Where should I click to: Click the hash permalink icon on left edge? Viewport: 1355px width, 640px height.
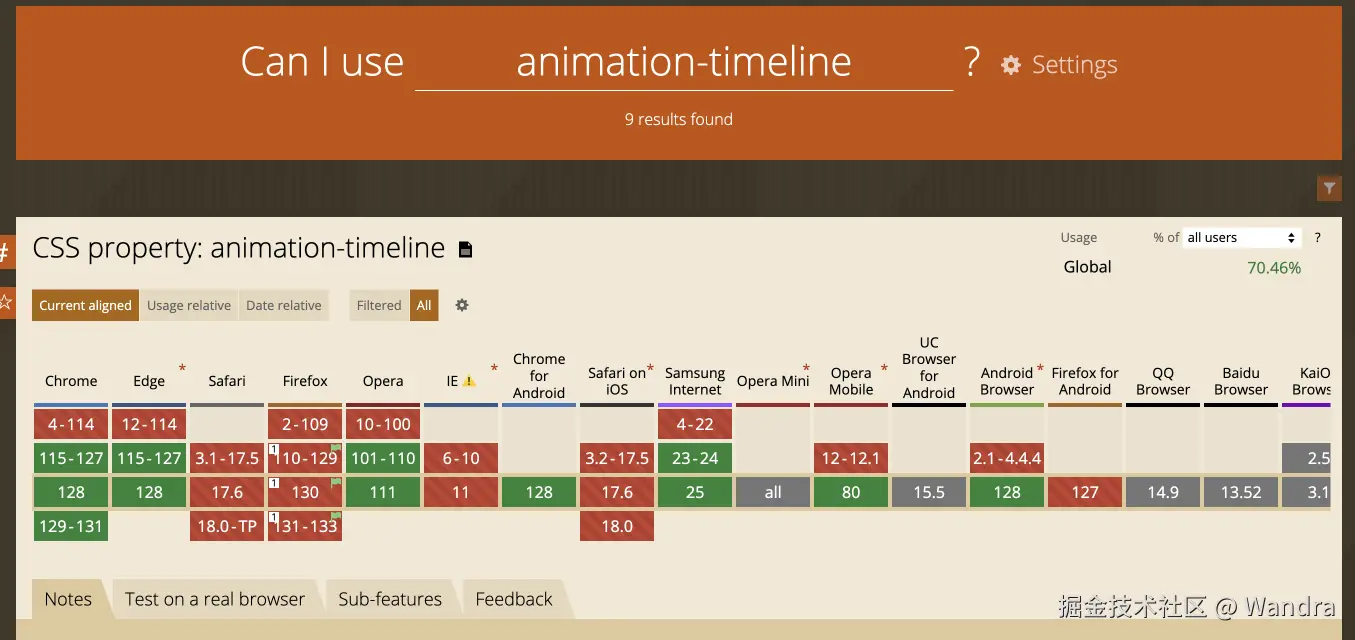pyautogui.click(x=5, y=252)
